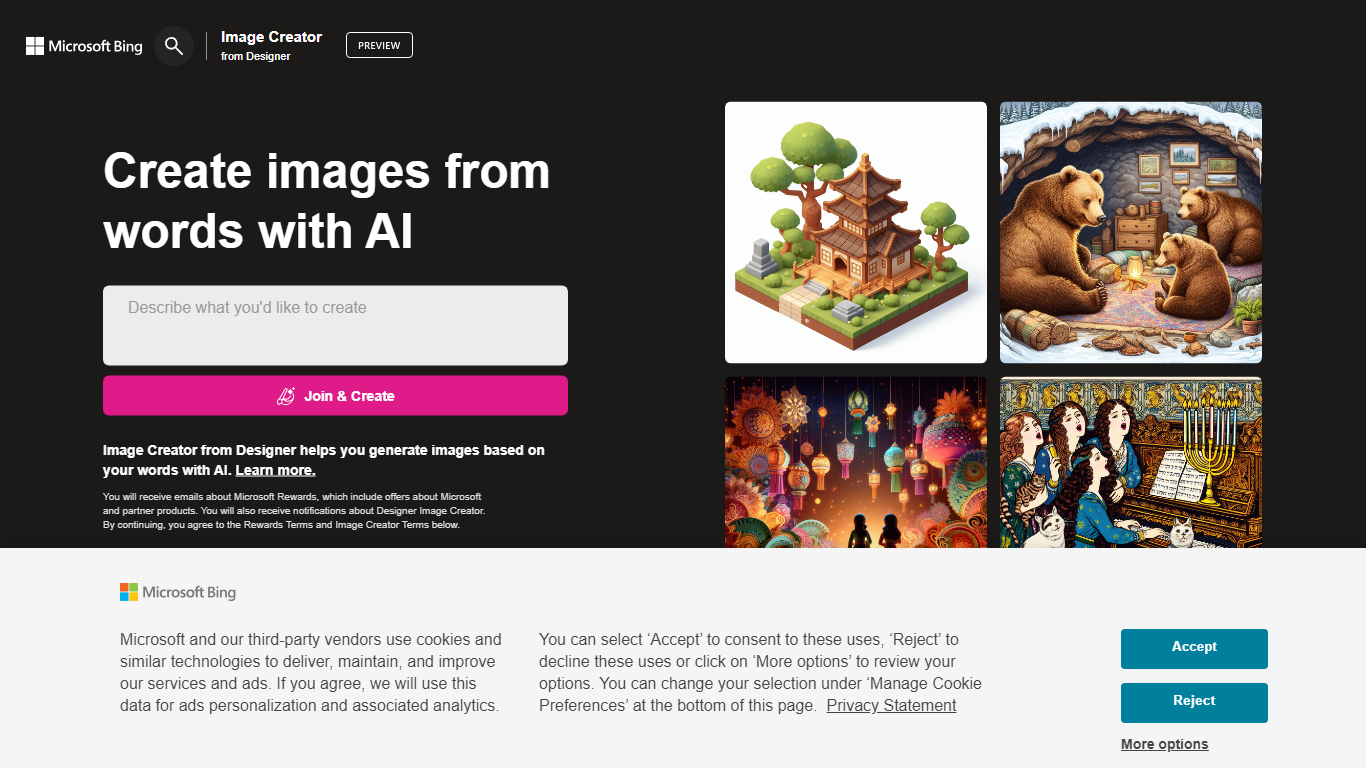Click the brush icon on Join & Create
Image resolution: width=1366 pixels, height=768 pixels.
point(286,396)
